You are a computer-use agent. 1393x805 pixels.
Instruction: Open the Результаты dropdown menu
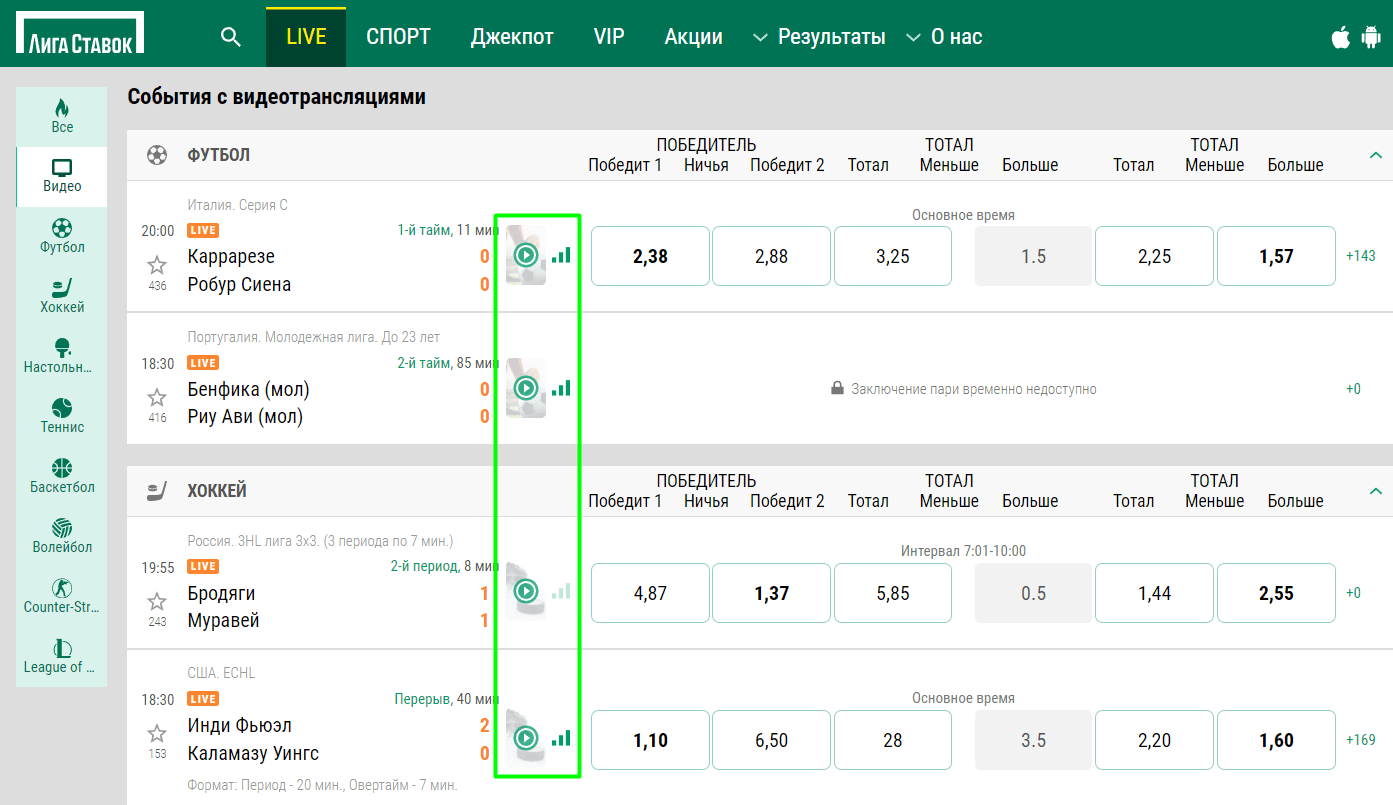click(819, 37)
